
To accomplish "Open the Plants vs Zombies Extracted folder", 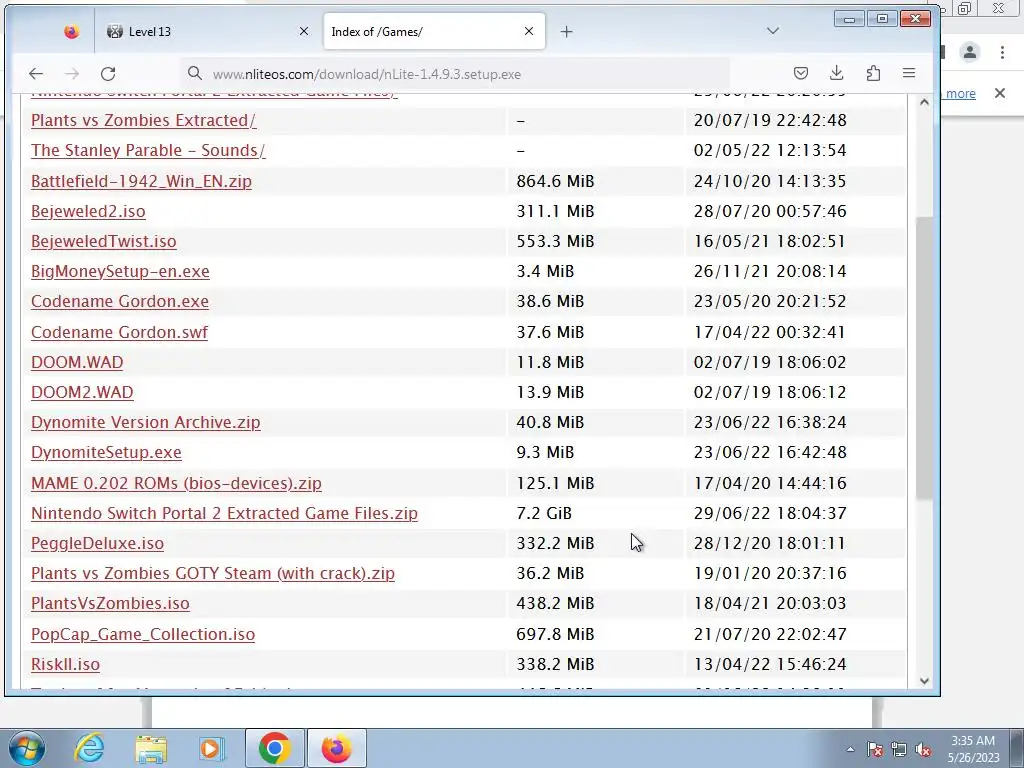I will [144, 120].
